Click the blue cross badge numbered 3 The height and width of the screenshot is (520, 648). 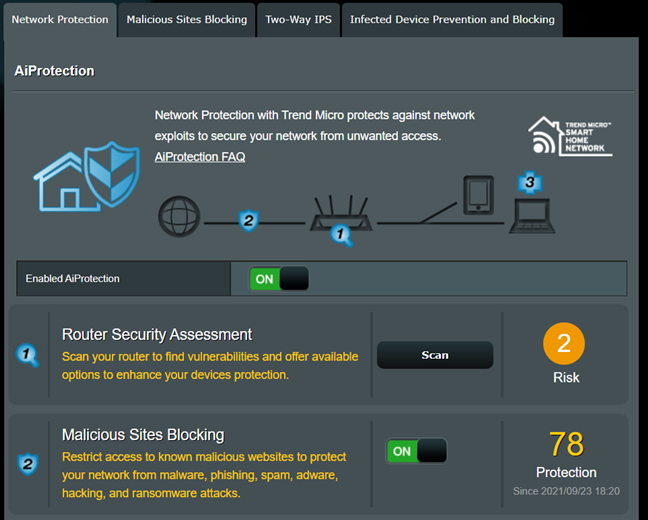click(530, 182)
